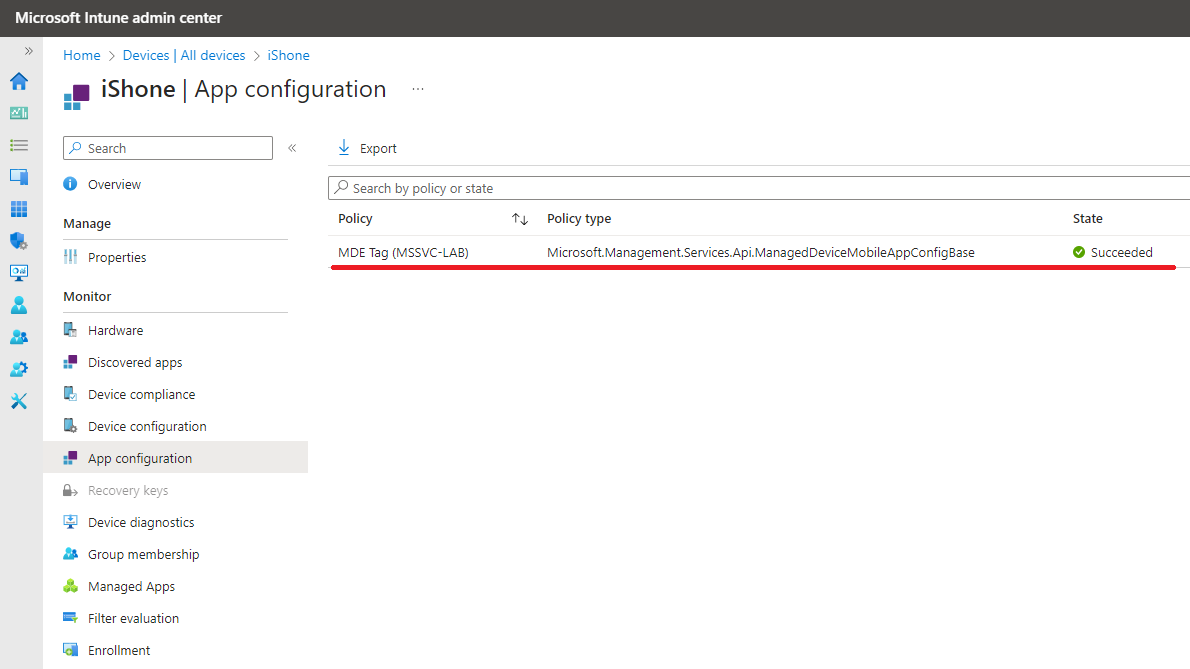The width and height of the screenshot is (1190, 669).
Task: Click the Properties sliders icon
Action: 71,257
